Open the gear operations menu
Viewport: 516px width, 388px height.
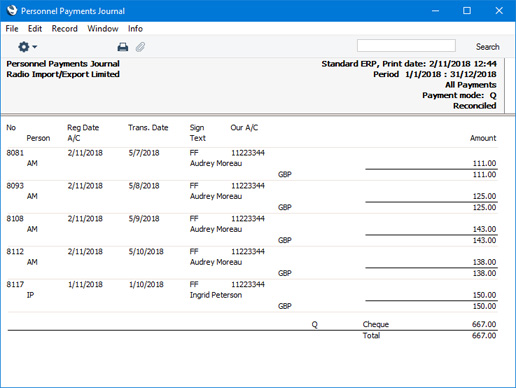point(27,47)
